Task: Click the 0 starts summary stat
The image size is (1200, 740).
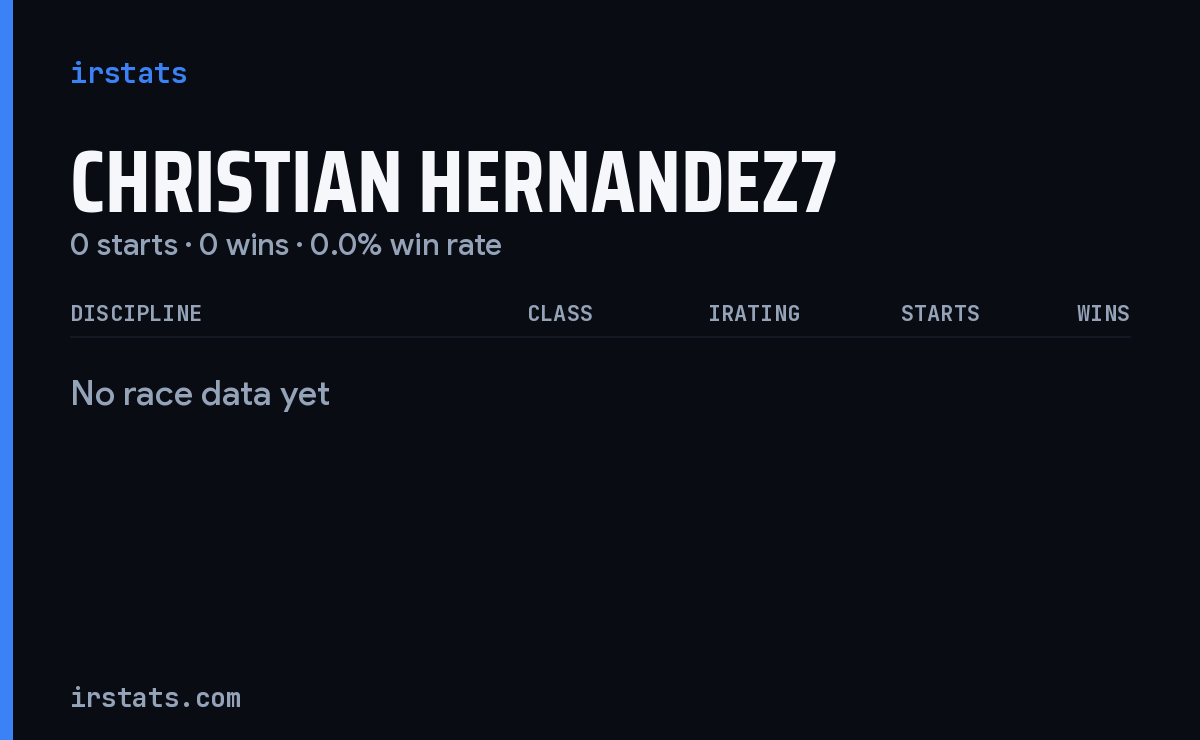Action: coord(124,245)
